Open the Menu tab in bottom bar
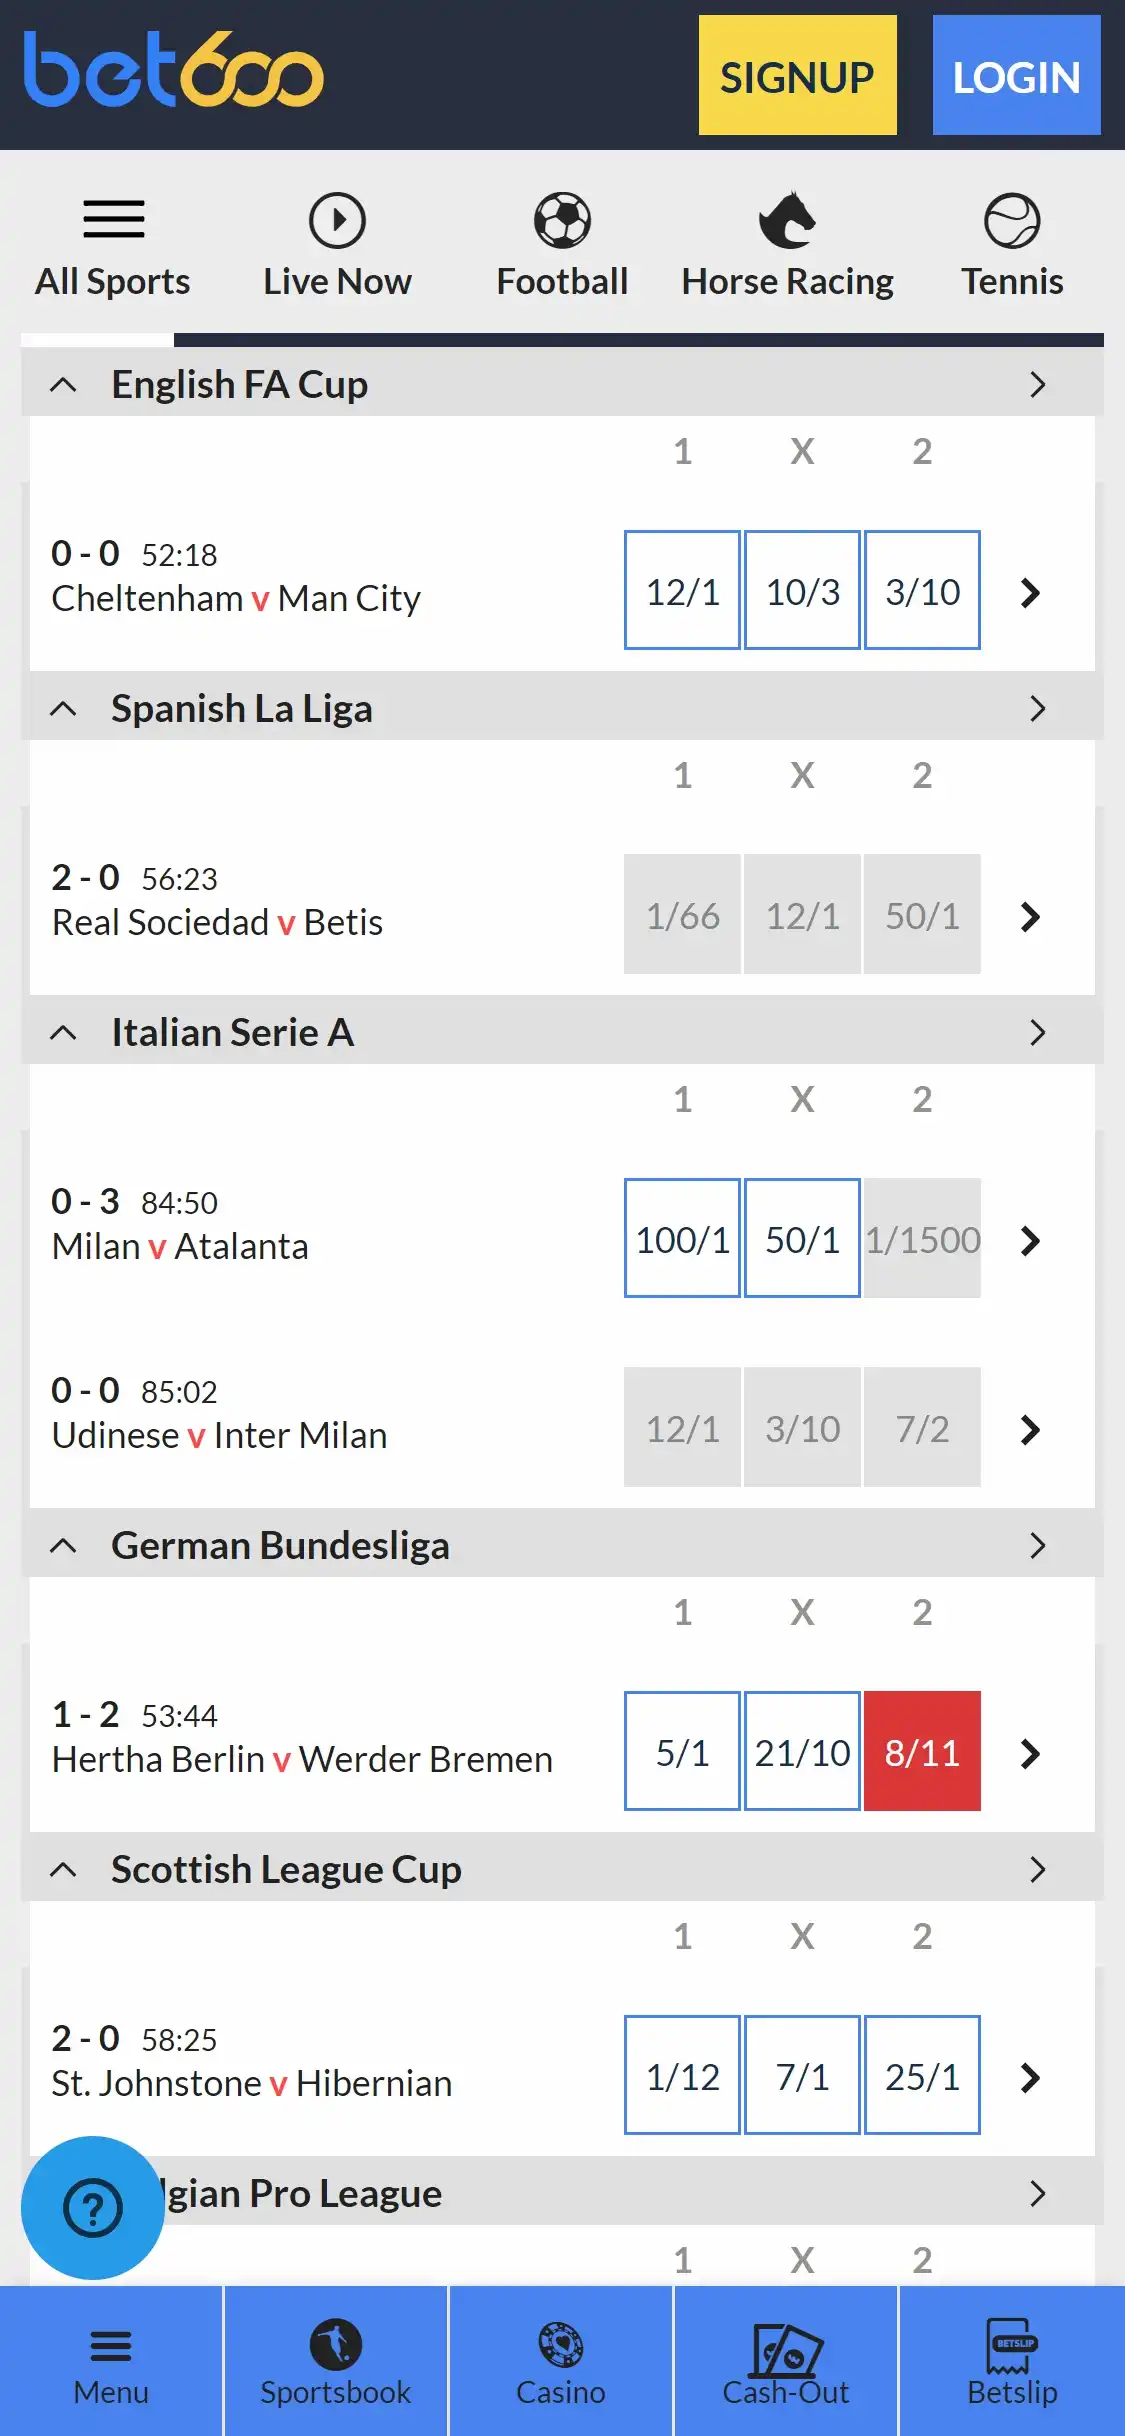The width and height of the screenshot is (1125, 2436). (x=111, y=2360)
